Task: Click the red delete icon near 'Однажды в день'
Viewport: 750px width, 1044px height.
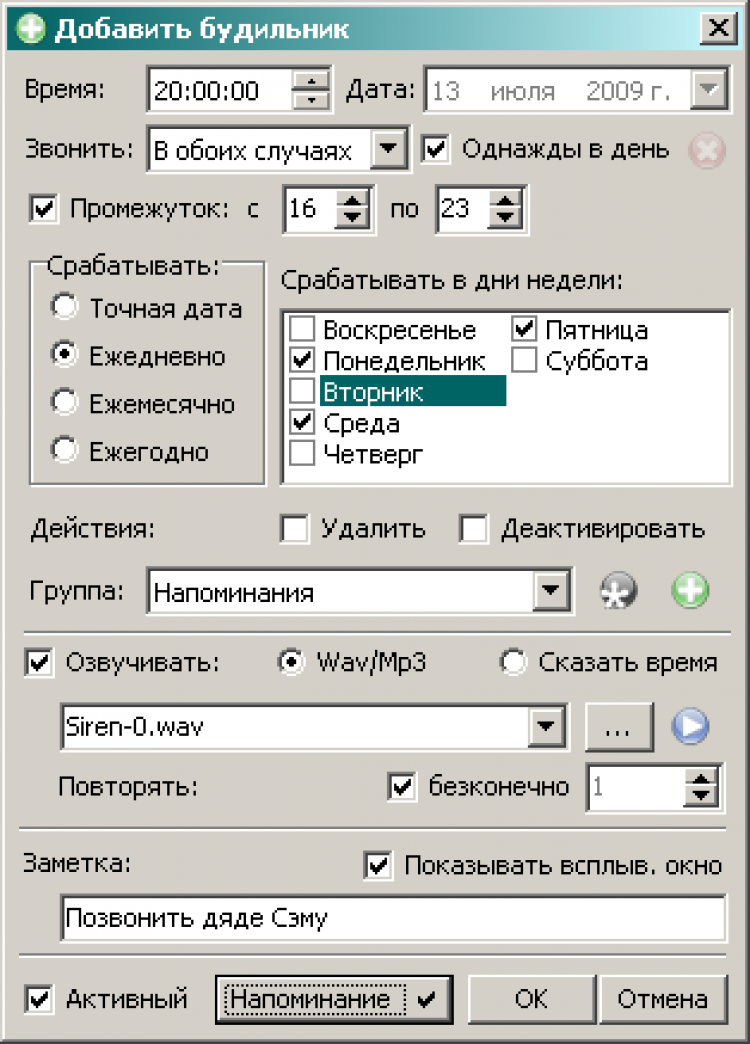Action: (x=706, y=151)
